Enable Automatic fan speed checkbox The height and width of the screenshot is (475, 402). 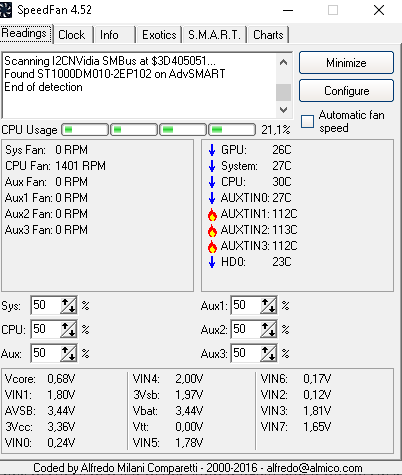pyautogui.click(x=307, y=122)
